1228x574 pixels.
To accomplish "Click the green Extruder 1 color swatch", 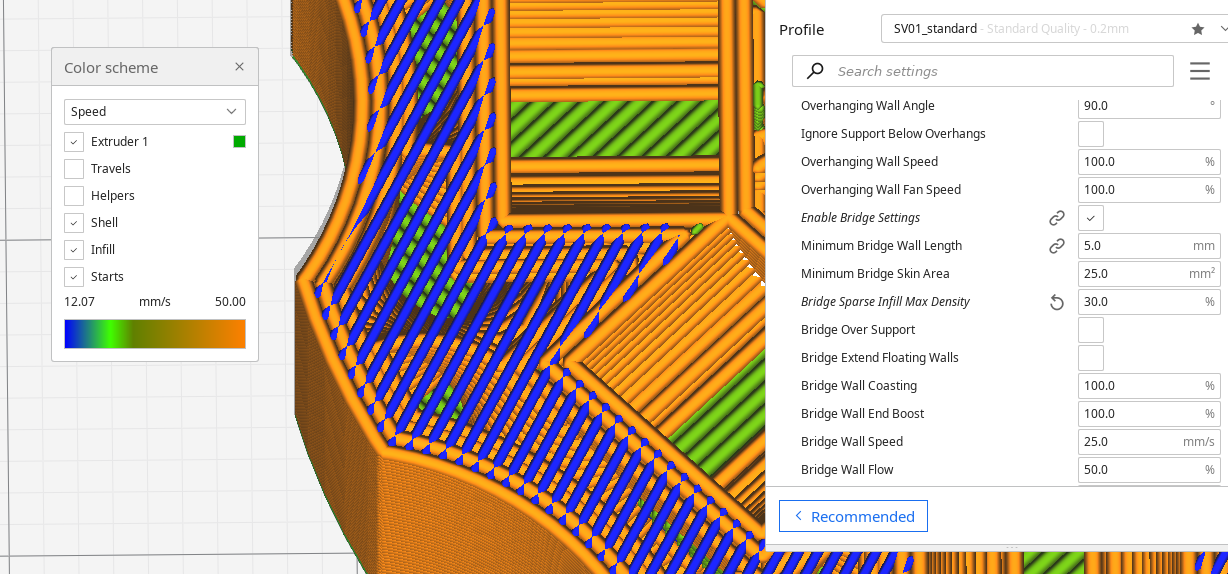I will (x=239, y=142).
